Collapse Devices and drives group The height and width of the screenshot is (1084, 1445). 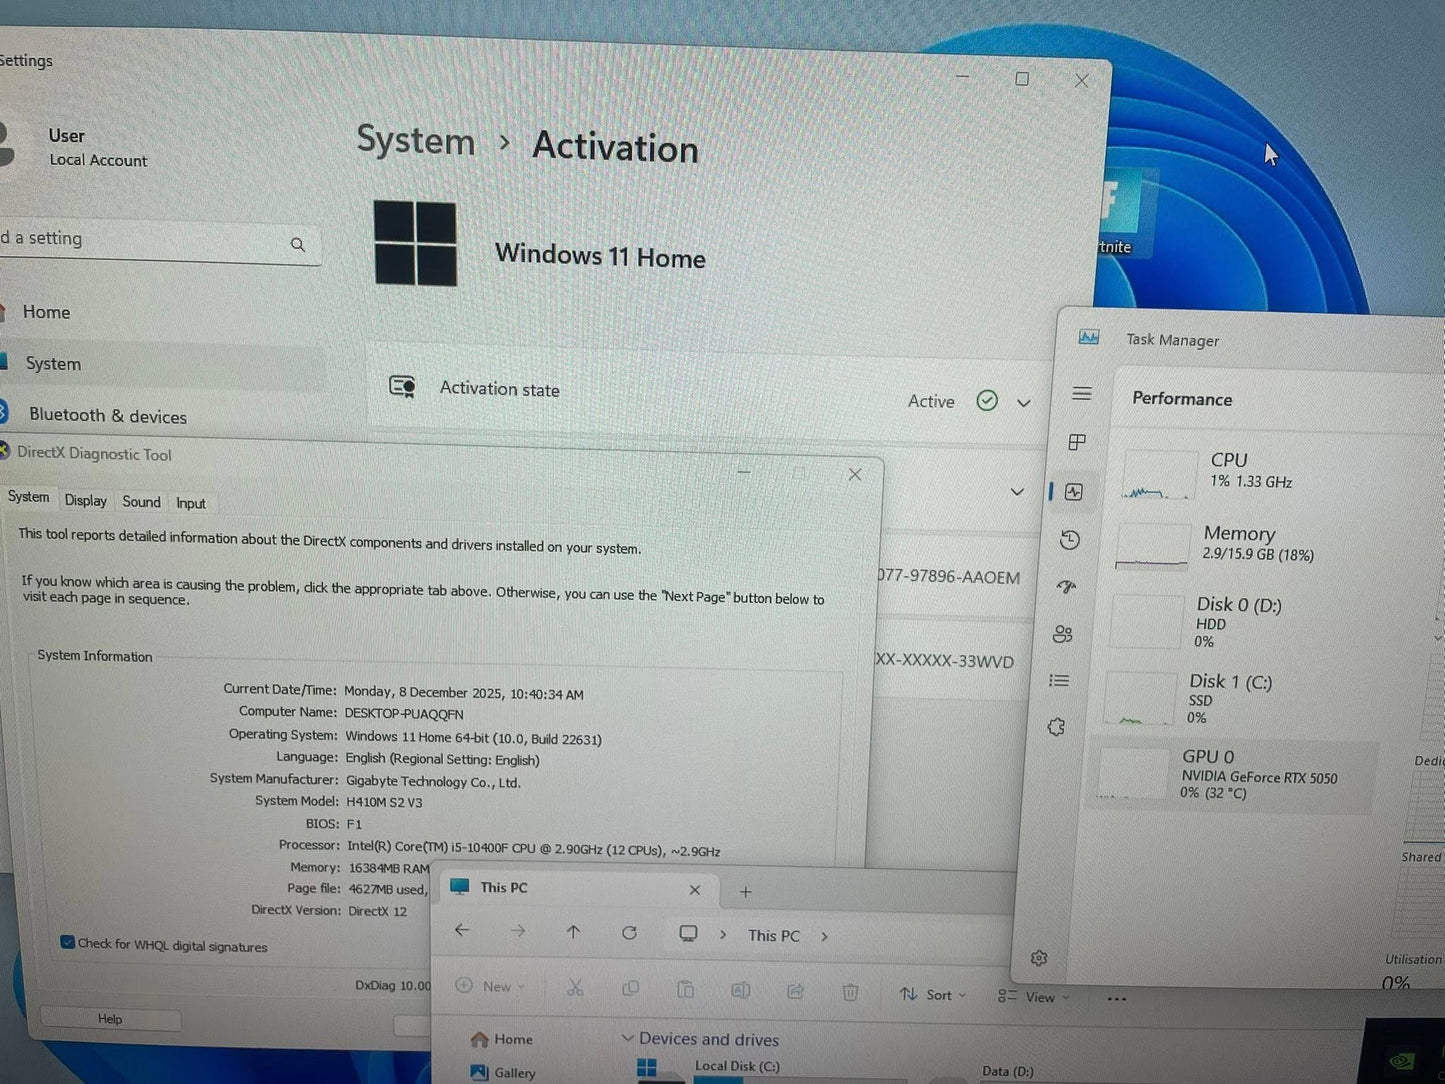tap(627, 1038)
